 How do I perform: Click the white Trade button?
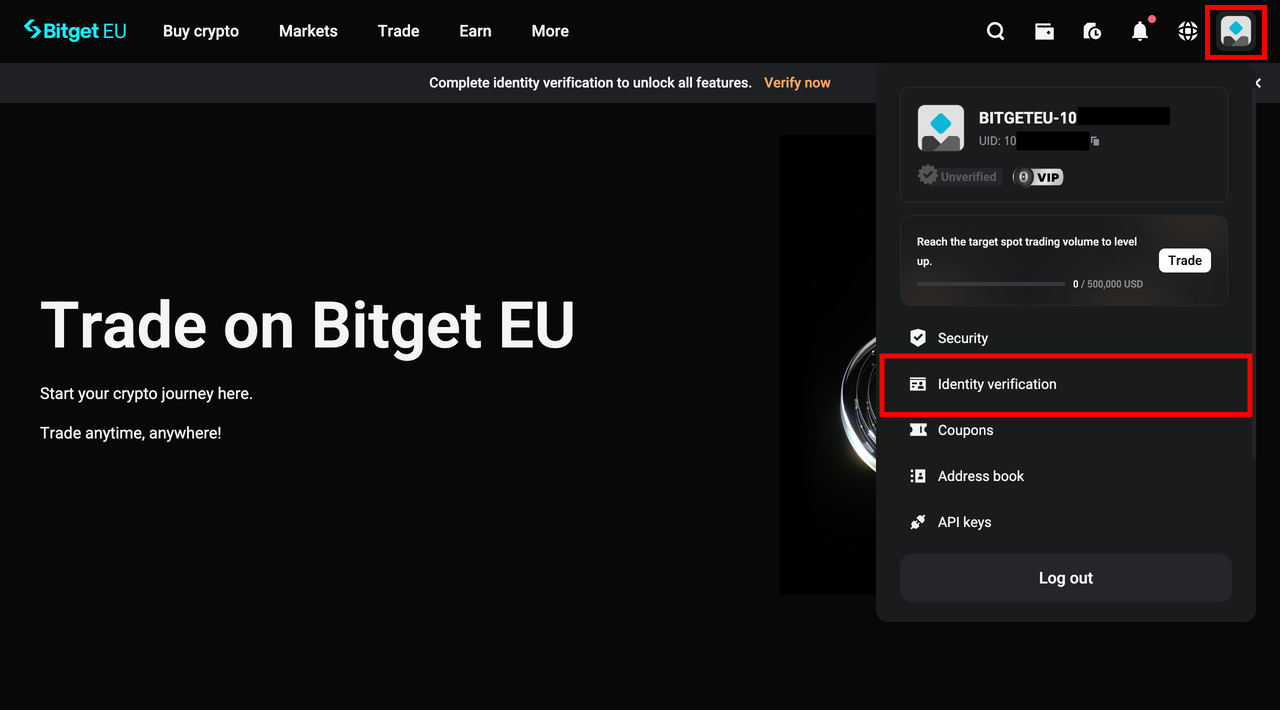pos(1185,260)
